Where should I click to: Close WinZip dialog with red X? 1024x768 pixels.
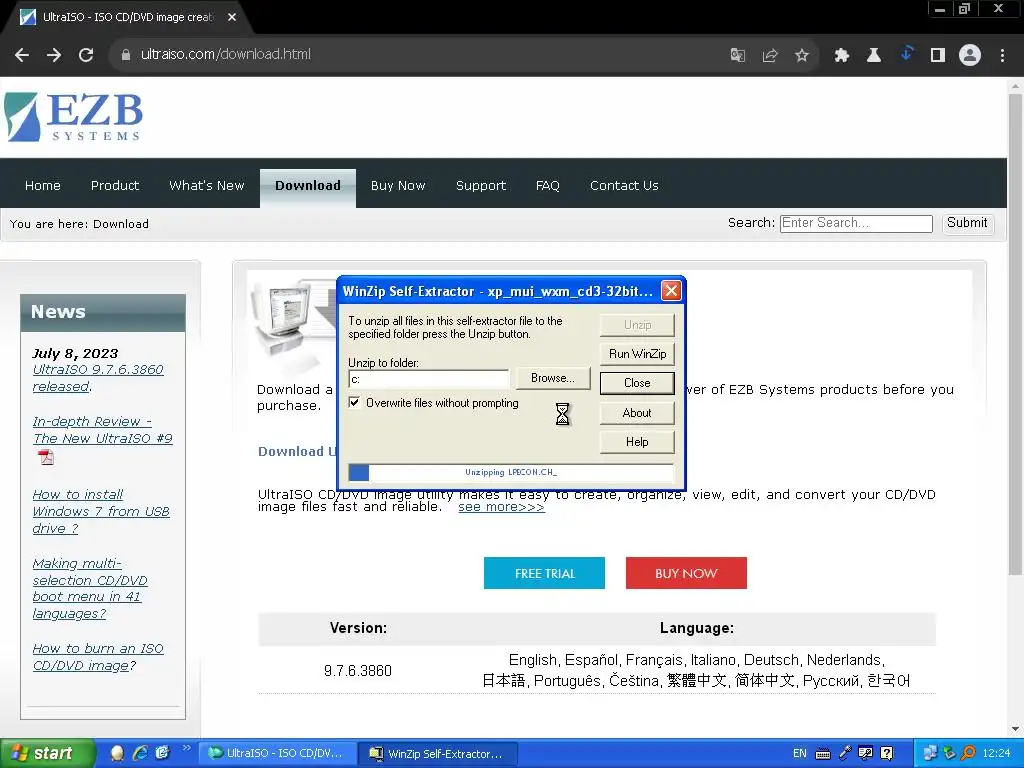[671, 291]
